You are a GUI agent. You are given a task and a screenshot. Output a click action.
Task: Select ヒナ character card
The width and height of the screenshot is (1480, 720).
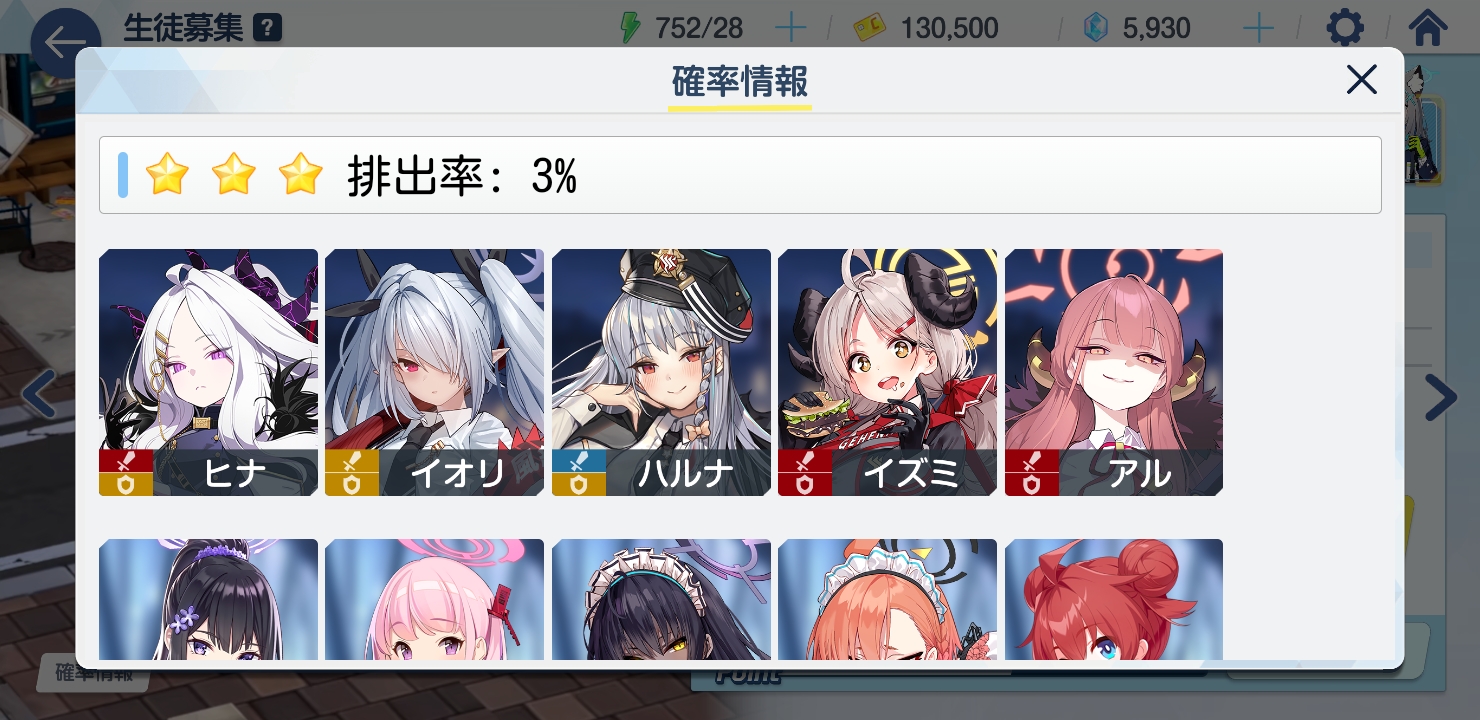[208, 372]
